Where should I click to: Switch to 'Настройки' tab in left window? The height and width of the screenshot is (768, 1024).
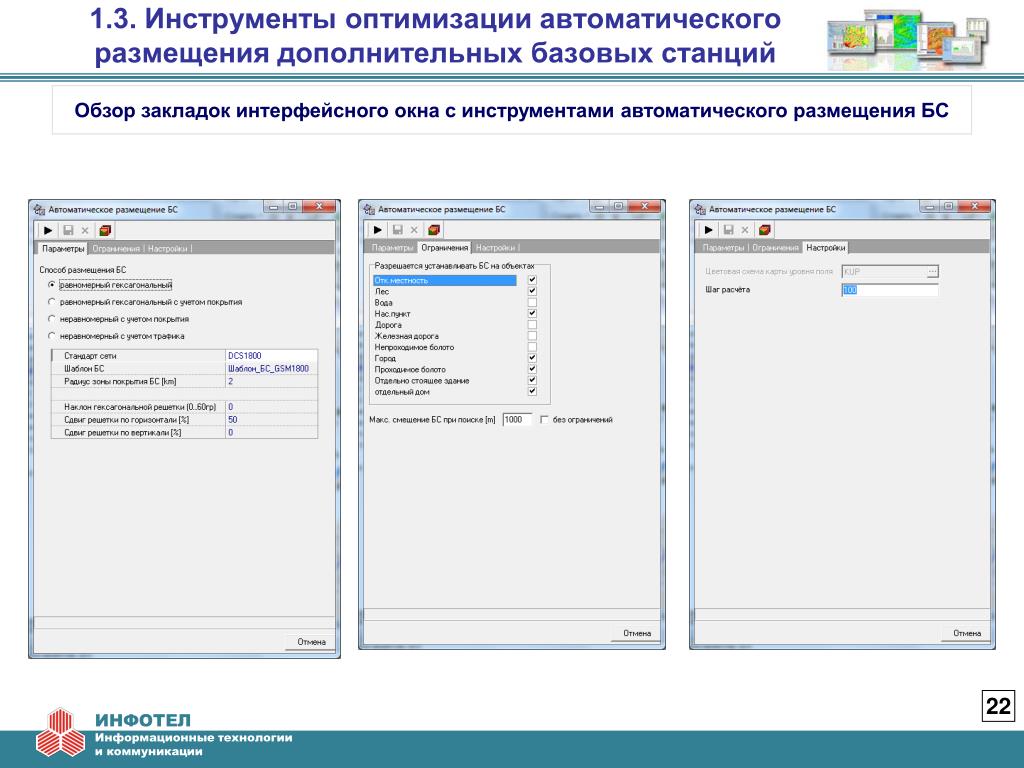(x=167, y=249)
